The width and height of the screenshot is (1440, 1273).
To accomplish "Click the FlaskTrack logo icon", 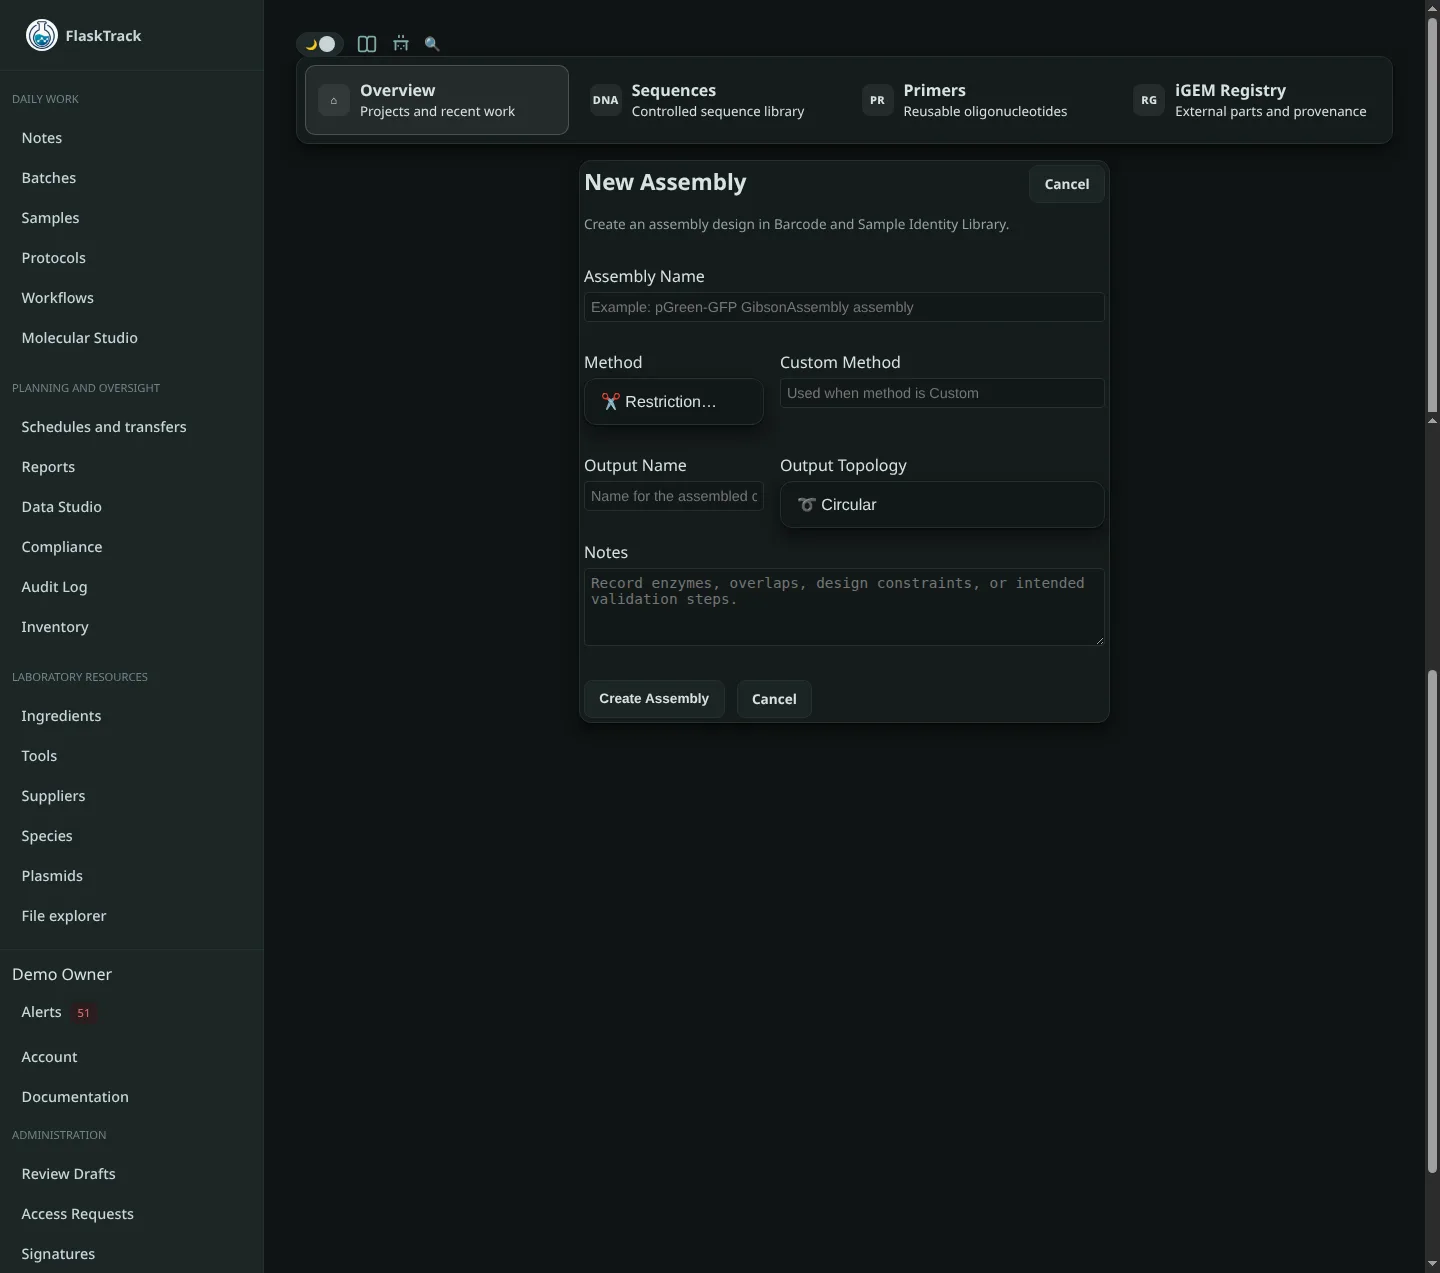I will [42, 35].
